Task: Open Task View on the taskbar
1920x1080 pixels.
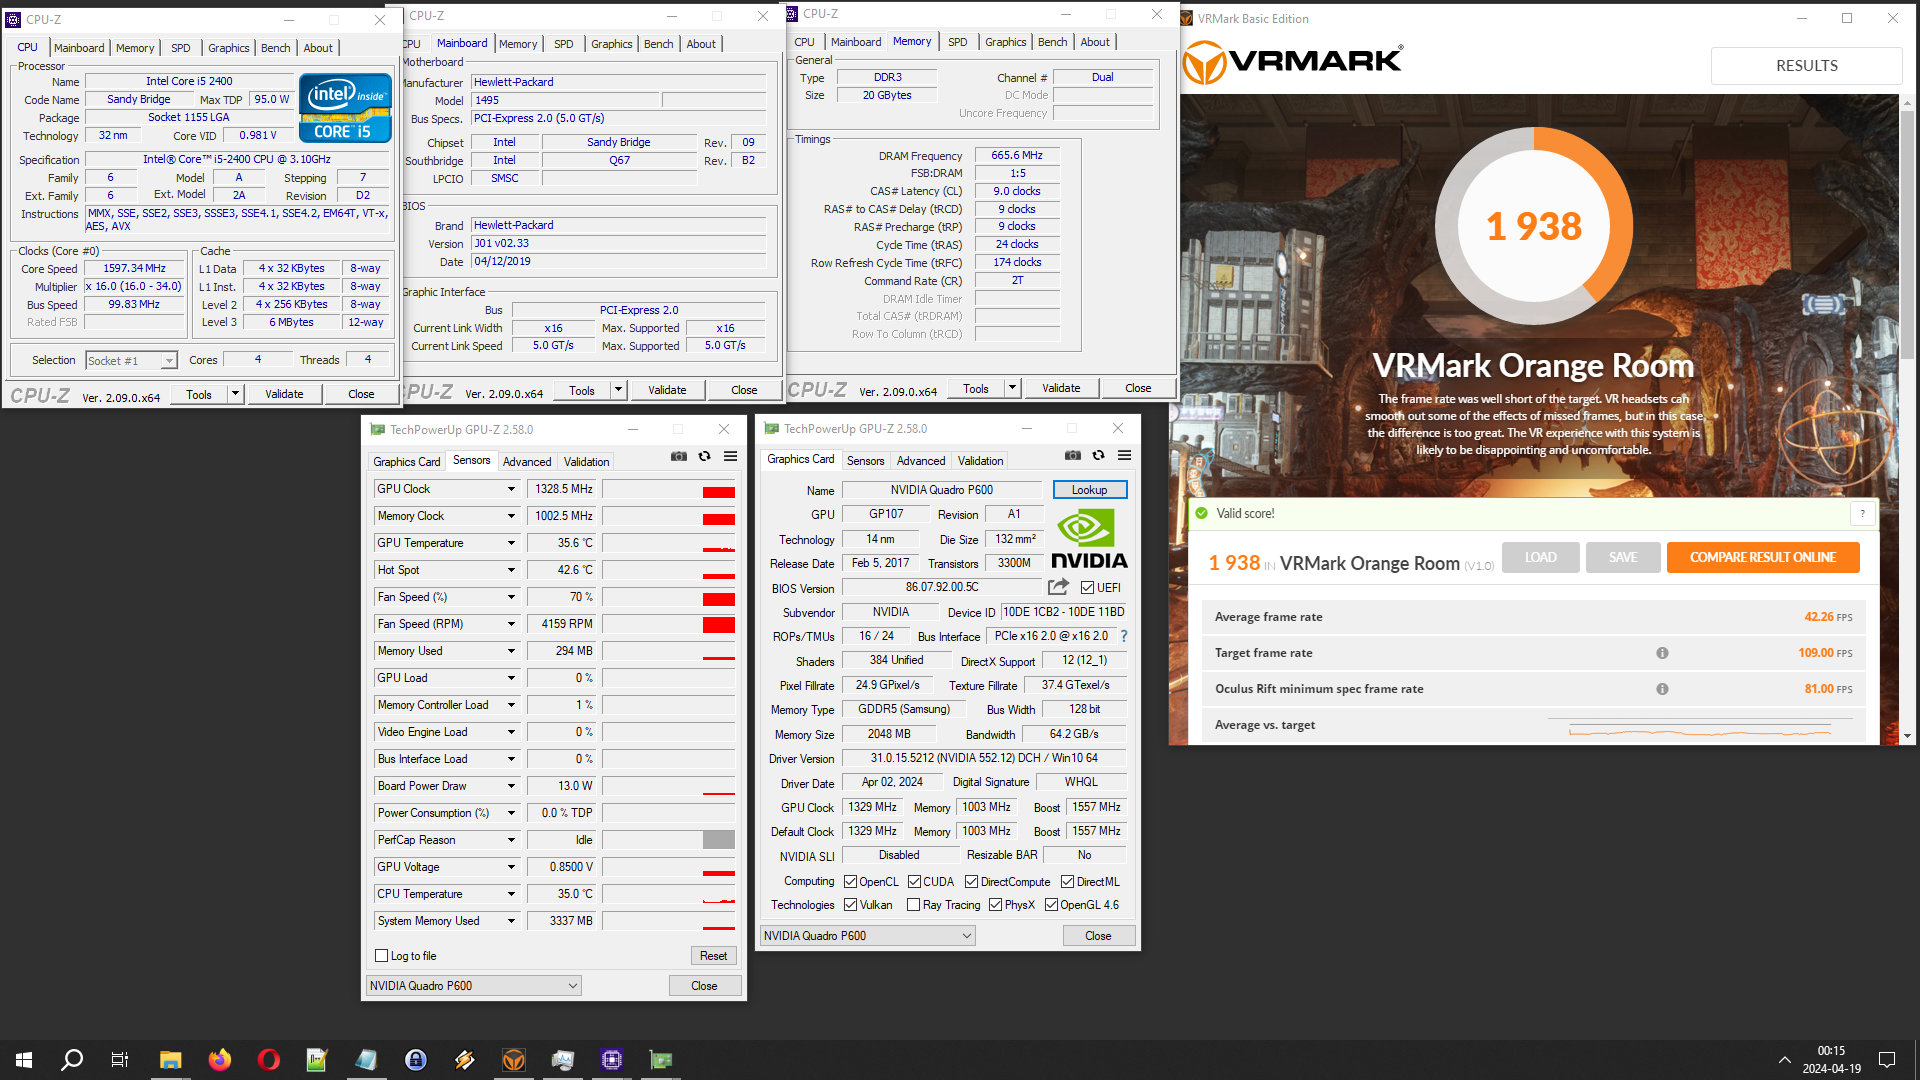Action: (x=120, y=1060)
